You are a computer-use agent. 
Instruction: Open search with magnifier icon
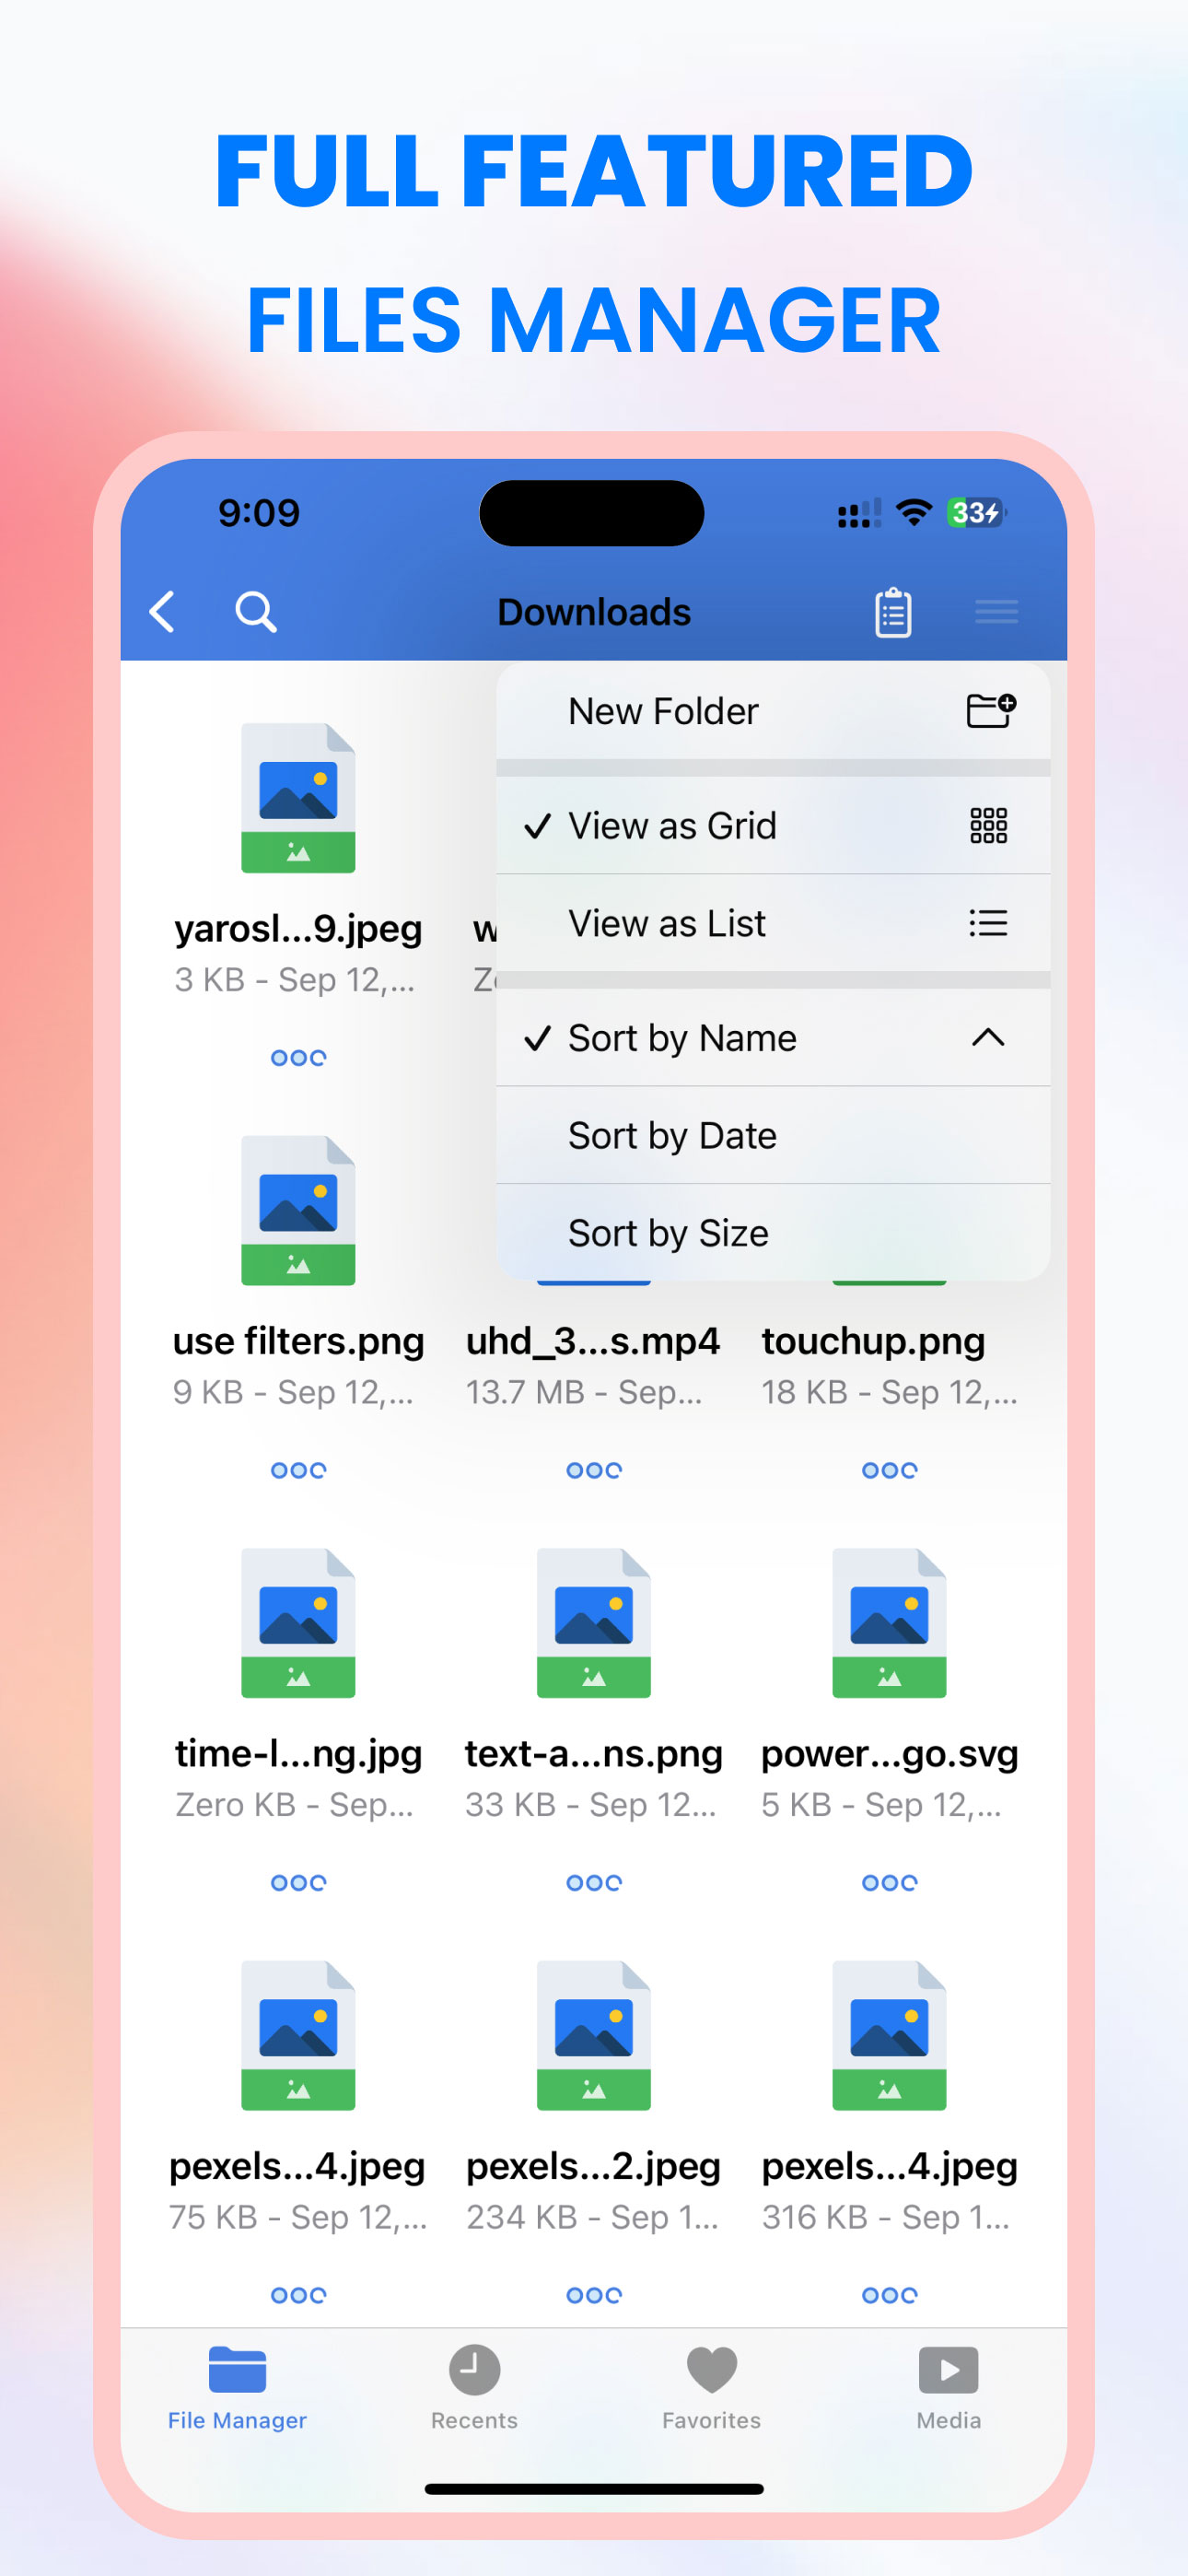255,611
